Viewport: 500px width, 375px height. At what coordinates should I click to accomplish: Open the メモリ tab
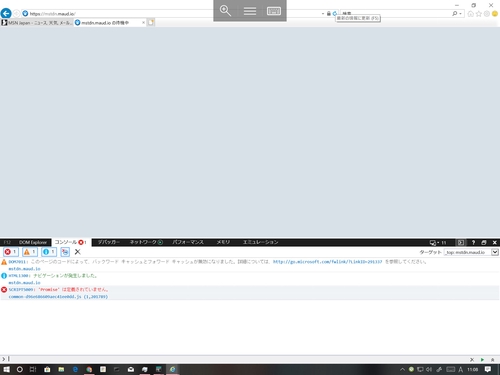(x=223, y=242)
